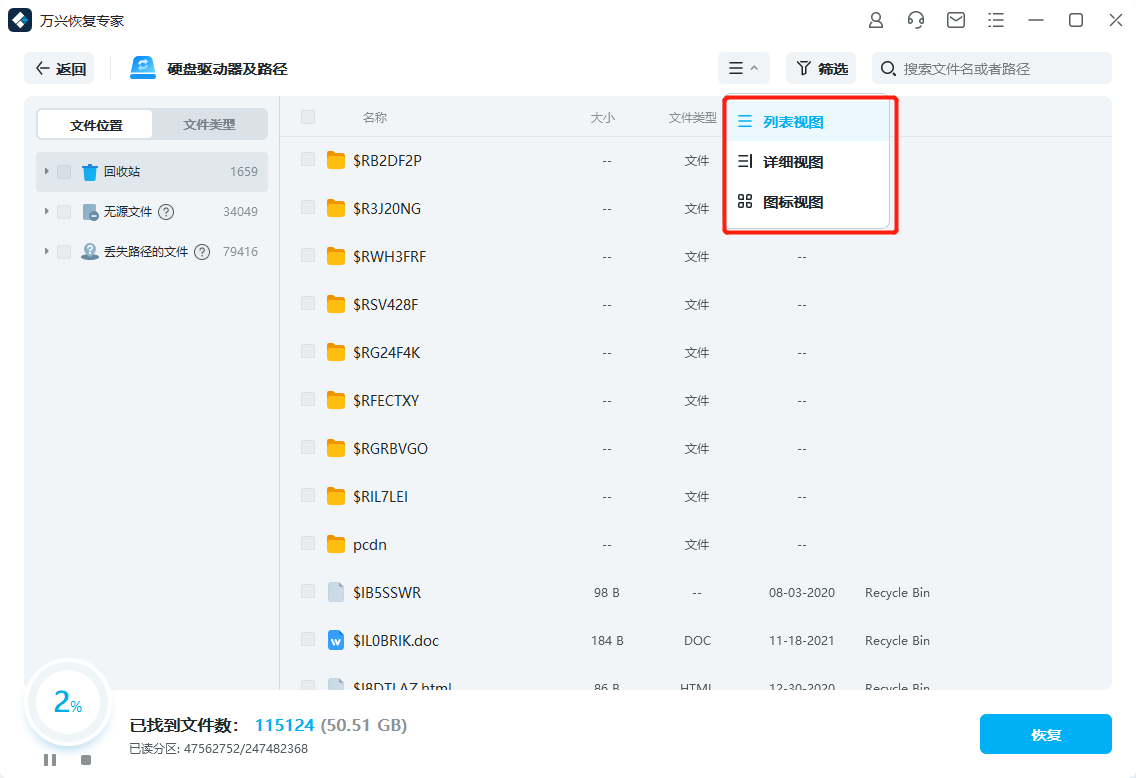
Task: Click the hard drive icon beside 硬盘驱动器及路径
Action: click(x=141, y=67)
